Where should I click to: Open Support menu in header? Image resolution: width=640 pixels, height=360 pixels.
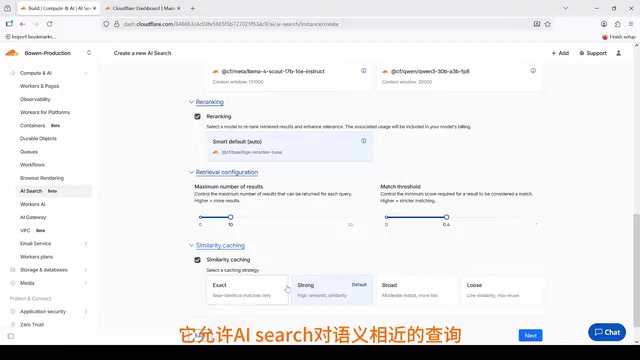click(593, 53)
